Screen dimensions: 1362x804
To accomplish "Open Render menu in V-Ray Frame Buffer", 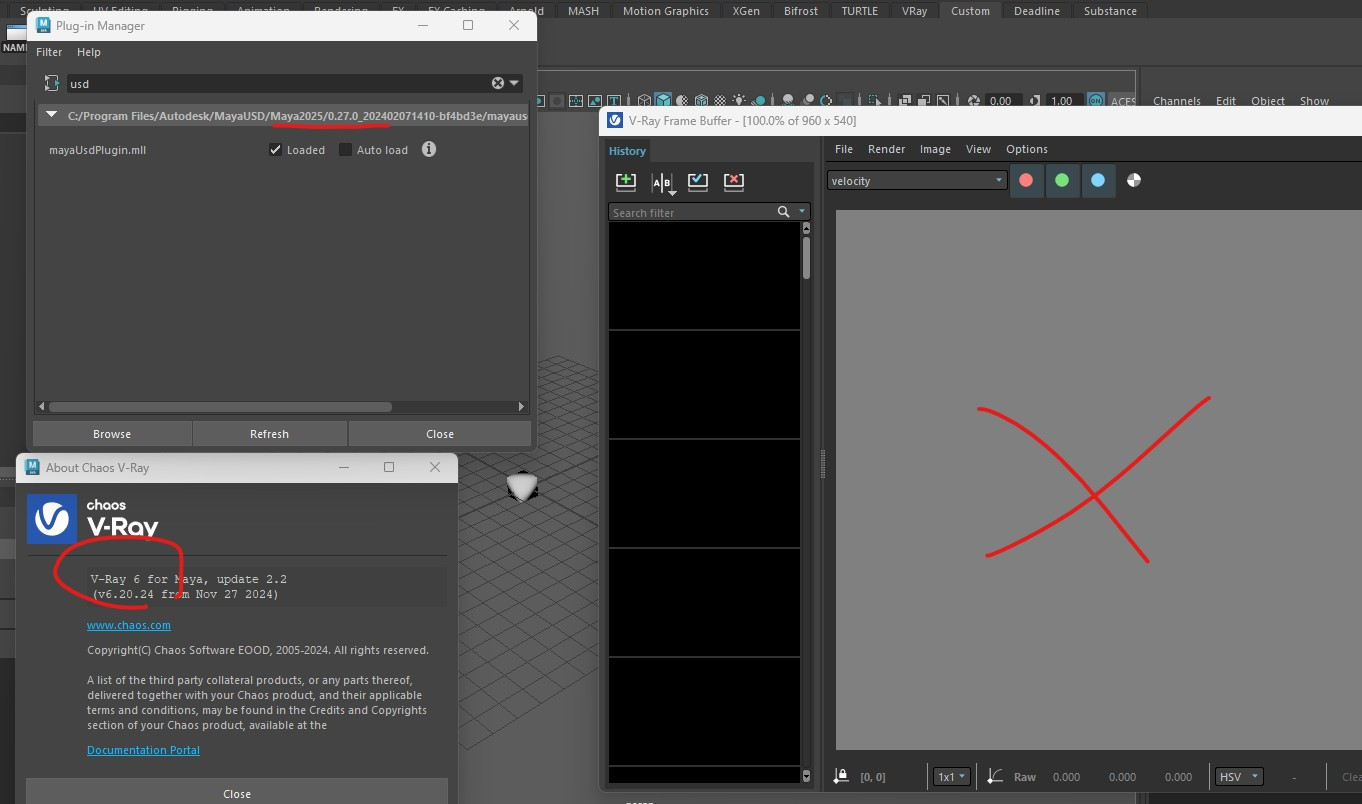I will click(x=886, y=149).
